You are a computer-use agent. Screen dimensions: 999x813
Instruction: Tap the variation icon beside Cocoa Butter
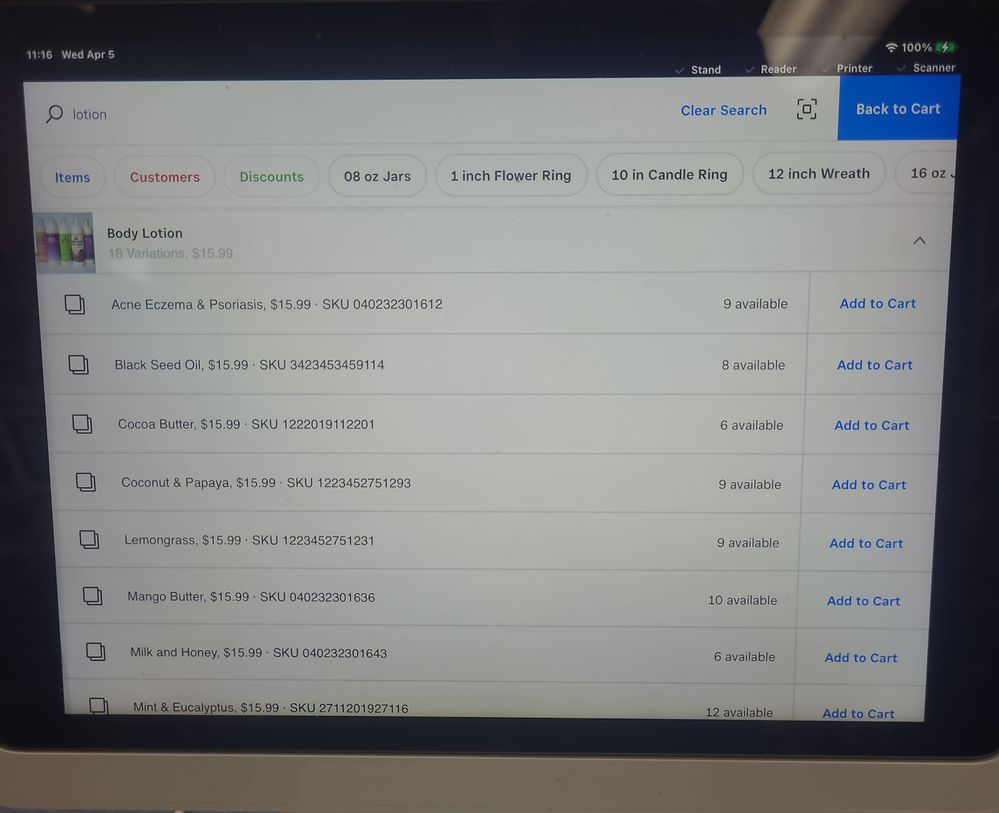82,424
